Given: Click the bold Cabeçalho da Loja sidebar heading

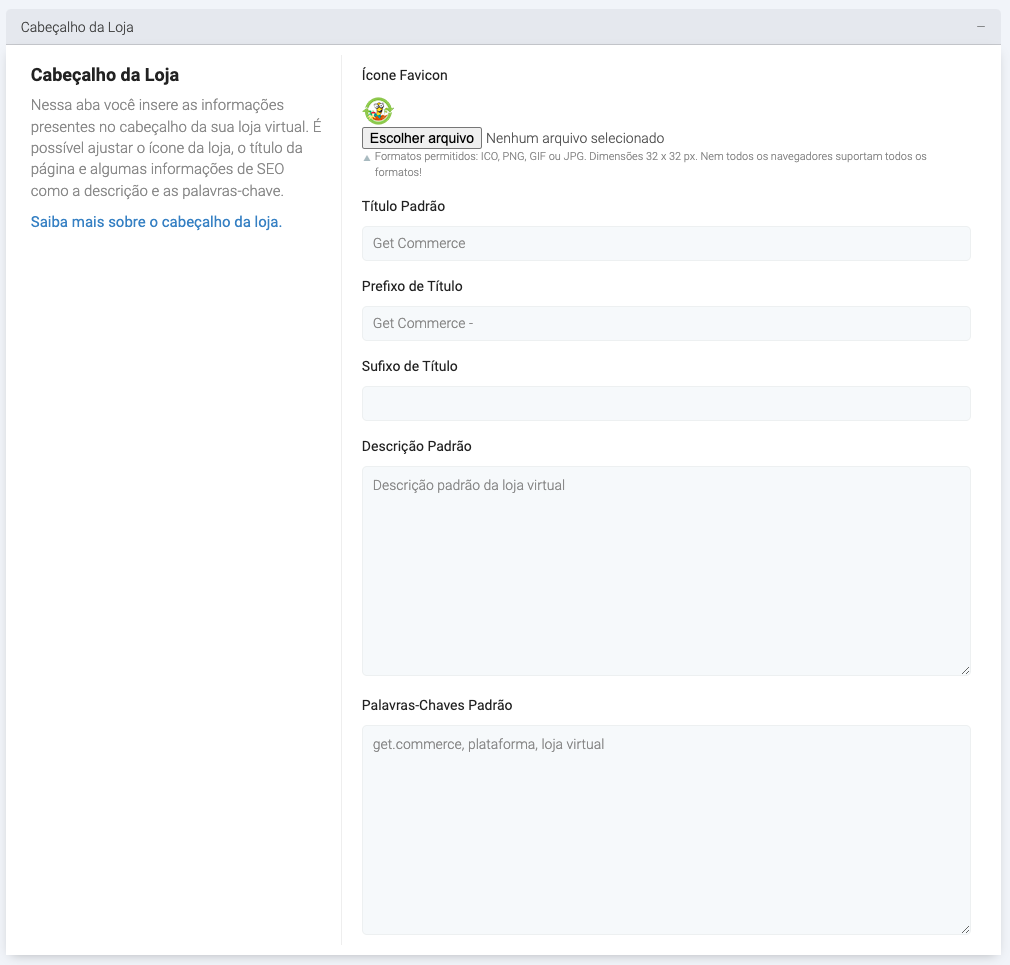Looking at the screenshot, I should coord(105,75).
